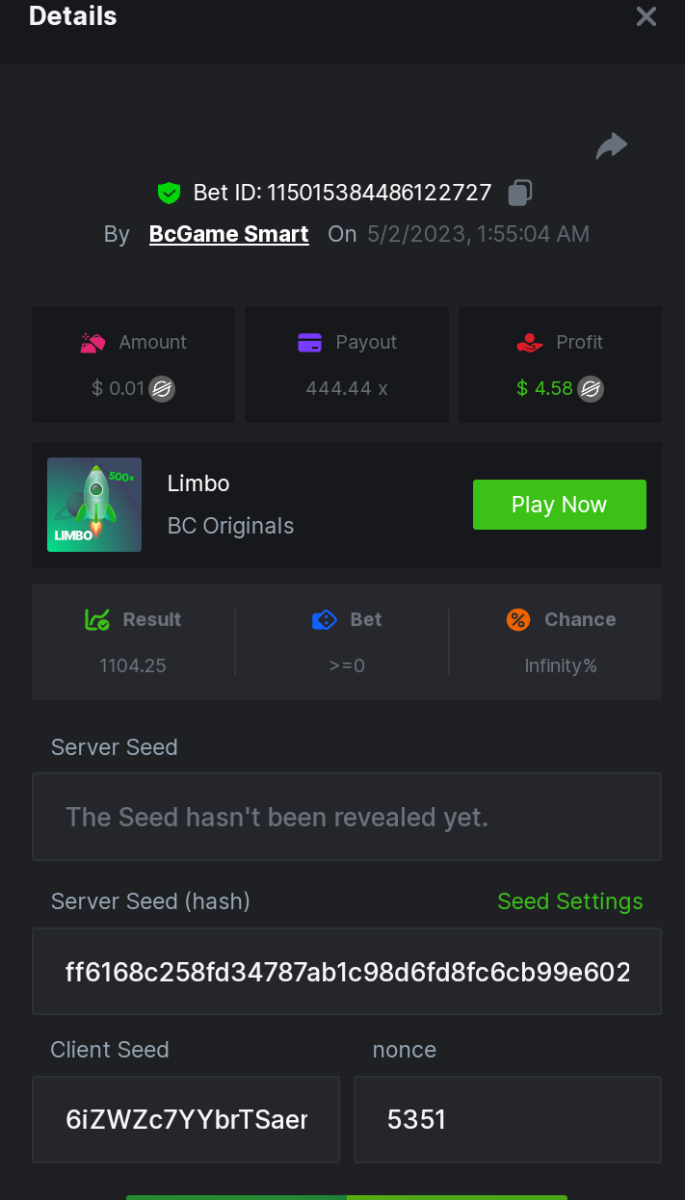Screen dimensions: 685x1200
Task: Click the red Profit hand icon
Action: (529, 343)
